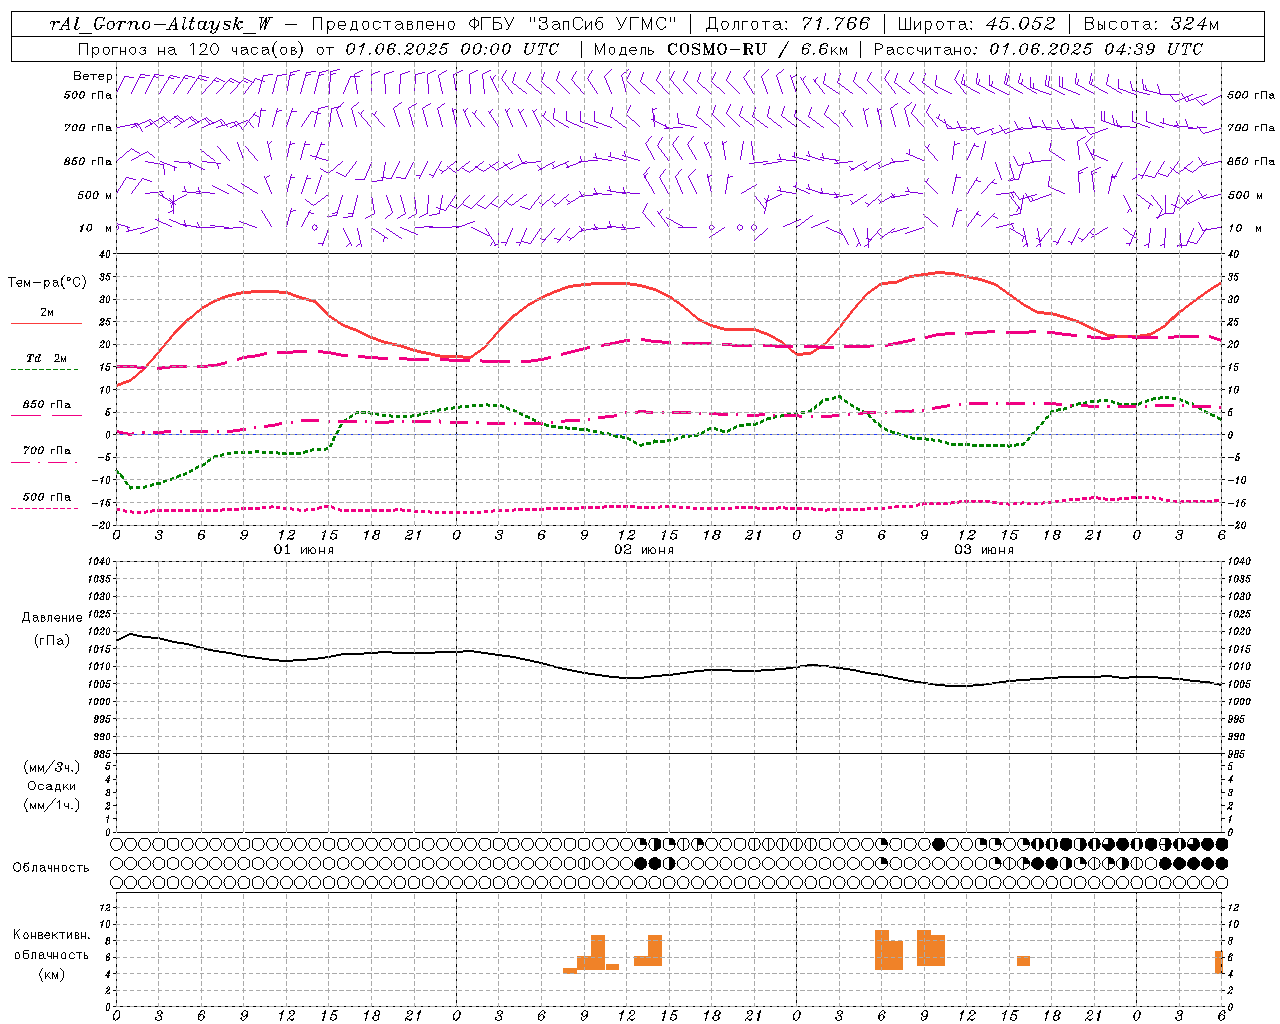Click the left 10 м wind level label
This screenshot has width=1280, height=1024.
point(96,228)
